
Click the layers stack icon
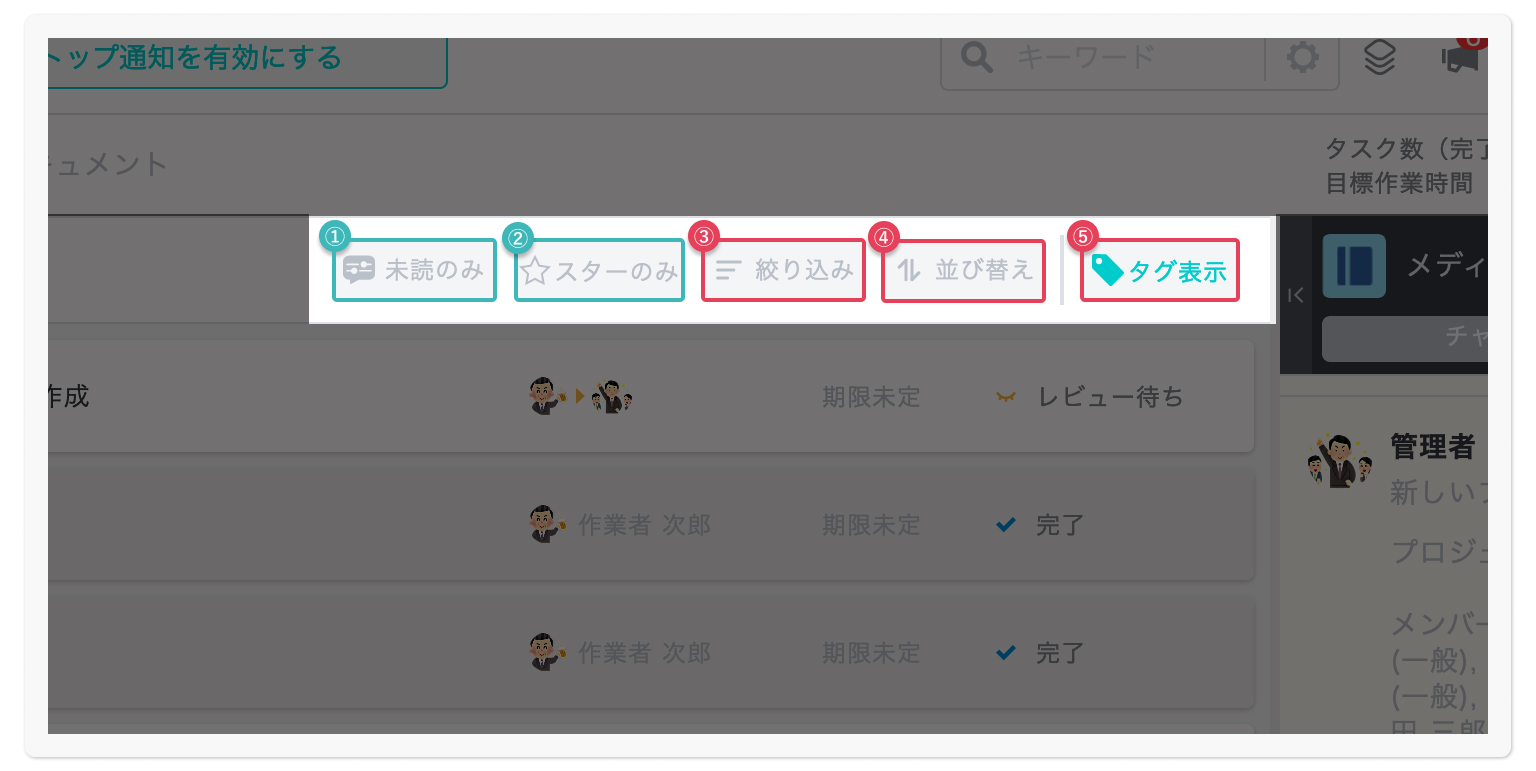pos(1380,58)
